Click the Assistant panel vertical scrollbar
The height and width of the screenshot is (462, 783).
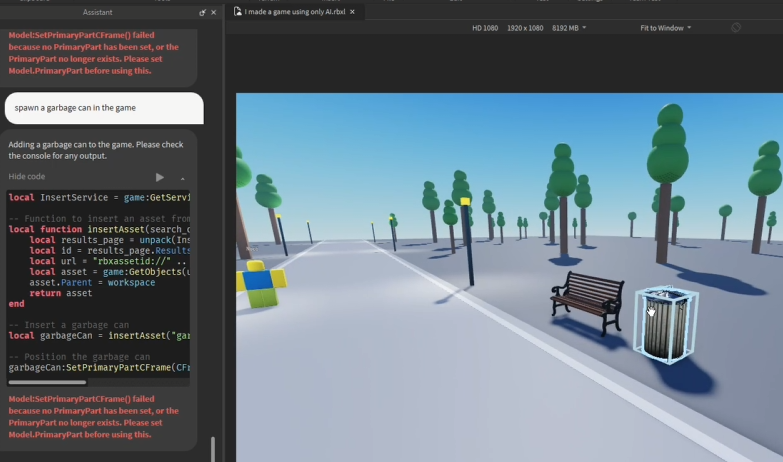tap(213, 449)
